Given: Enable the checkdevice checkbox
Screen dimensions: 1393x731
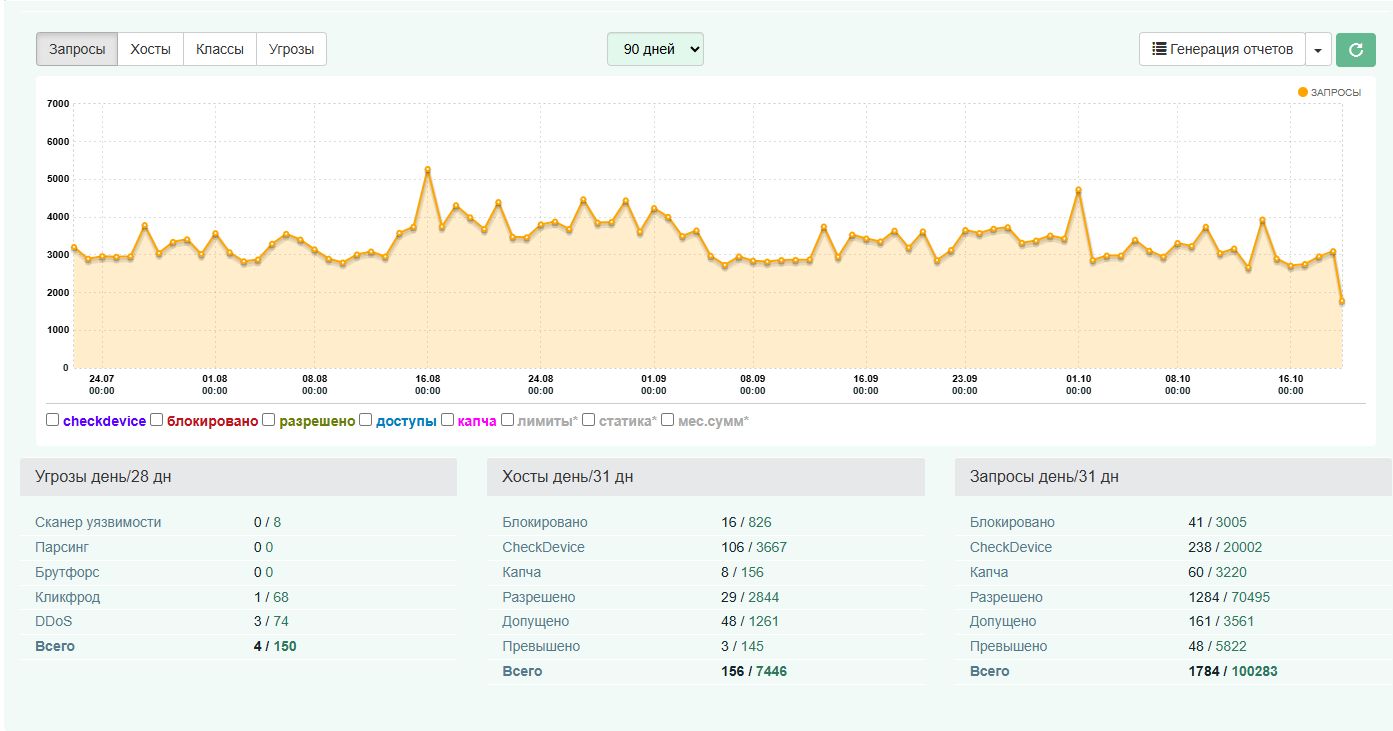Looking at the screenshot, I should (53, 420).
